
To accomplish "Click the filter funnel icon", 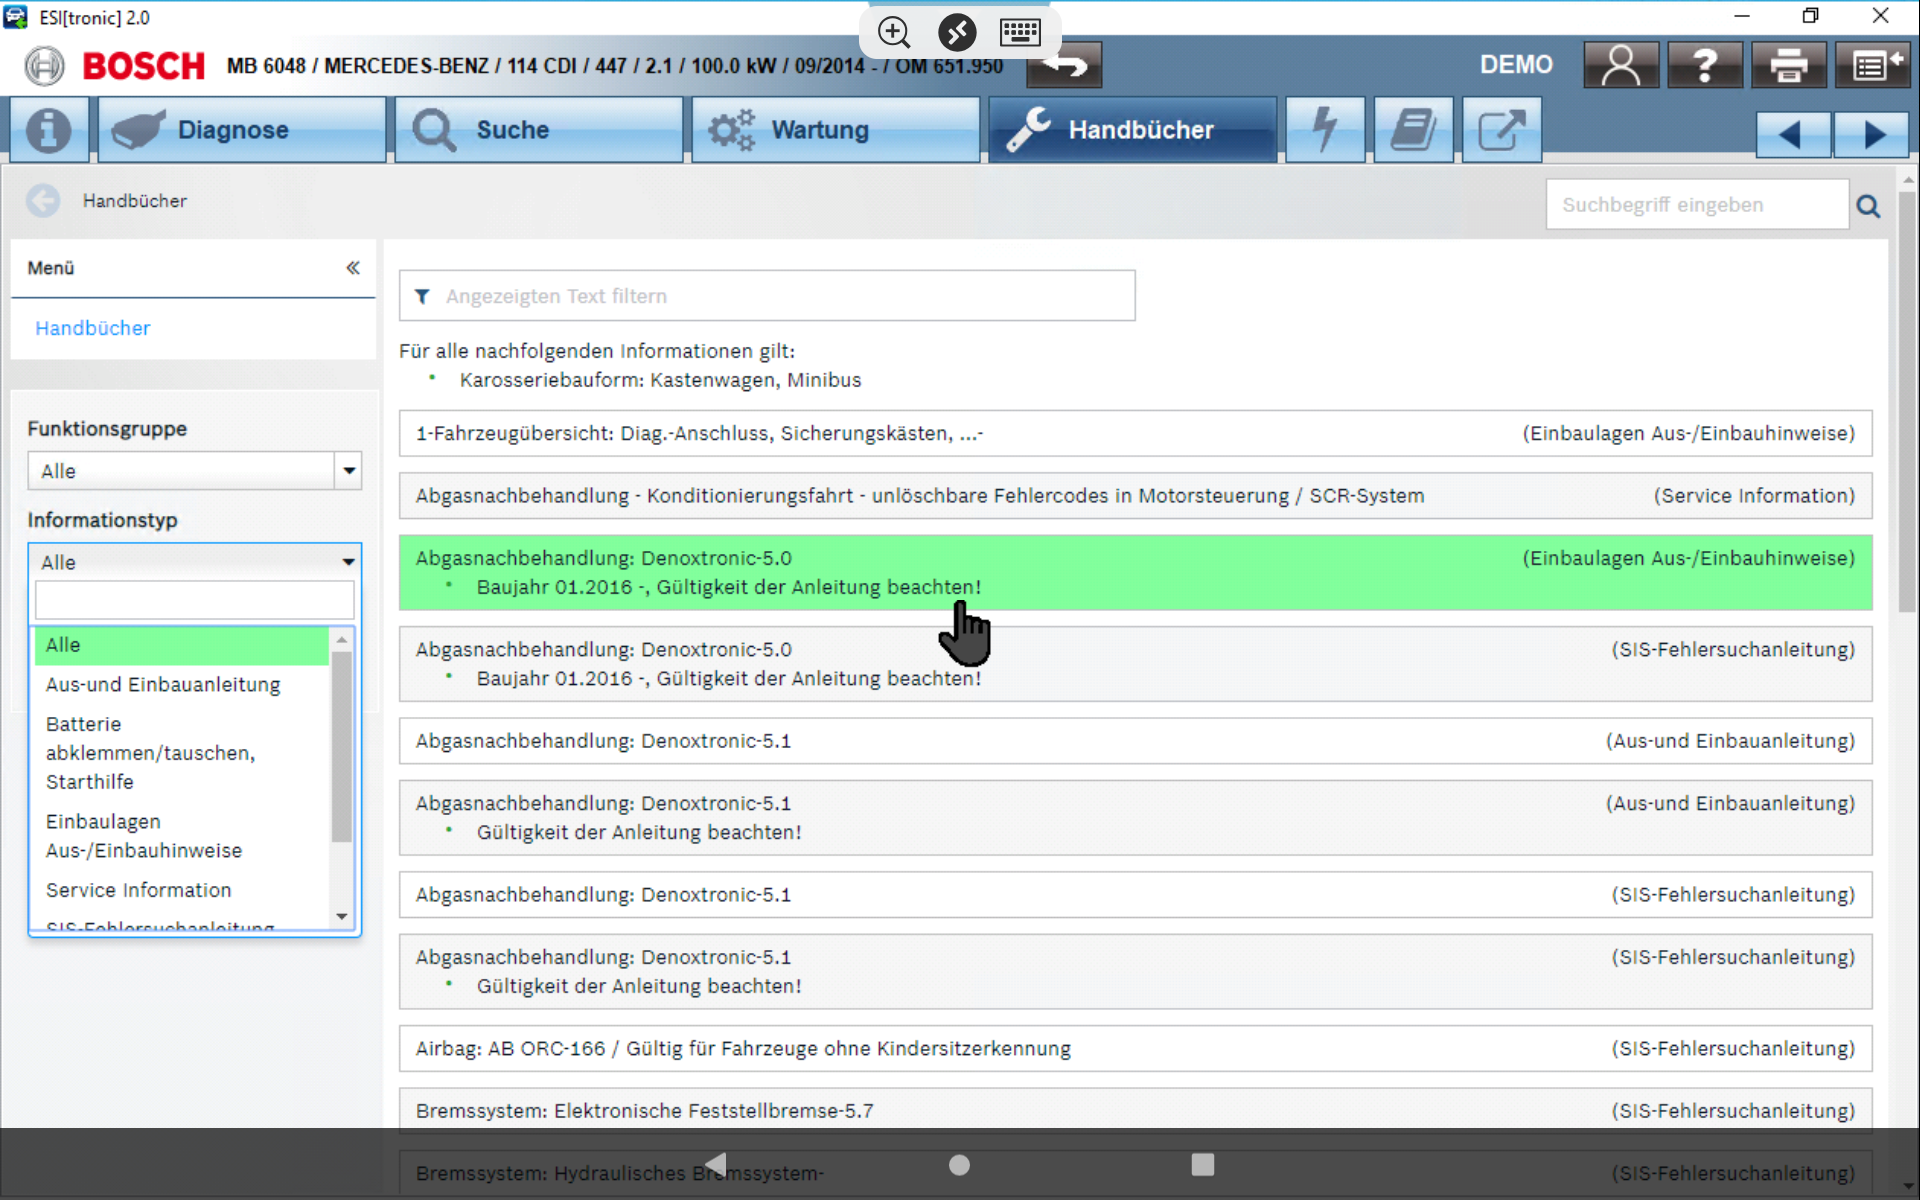I will 422,296.
